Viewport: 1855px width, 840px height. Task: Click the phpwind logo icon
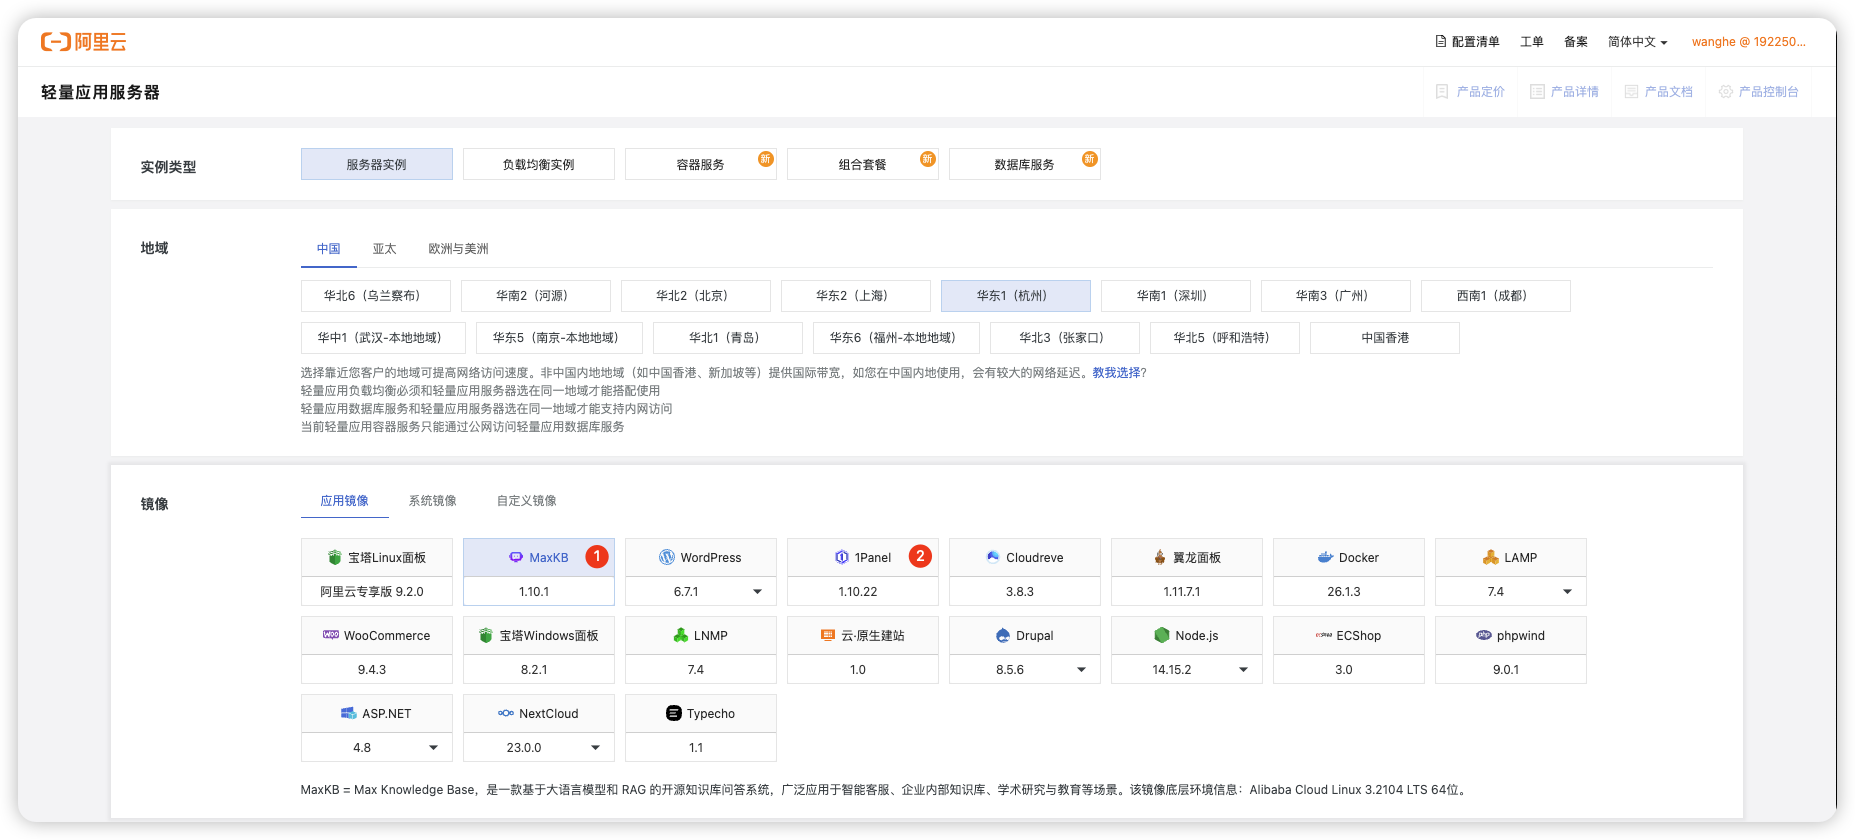point(1484,636)
